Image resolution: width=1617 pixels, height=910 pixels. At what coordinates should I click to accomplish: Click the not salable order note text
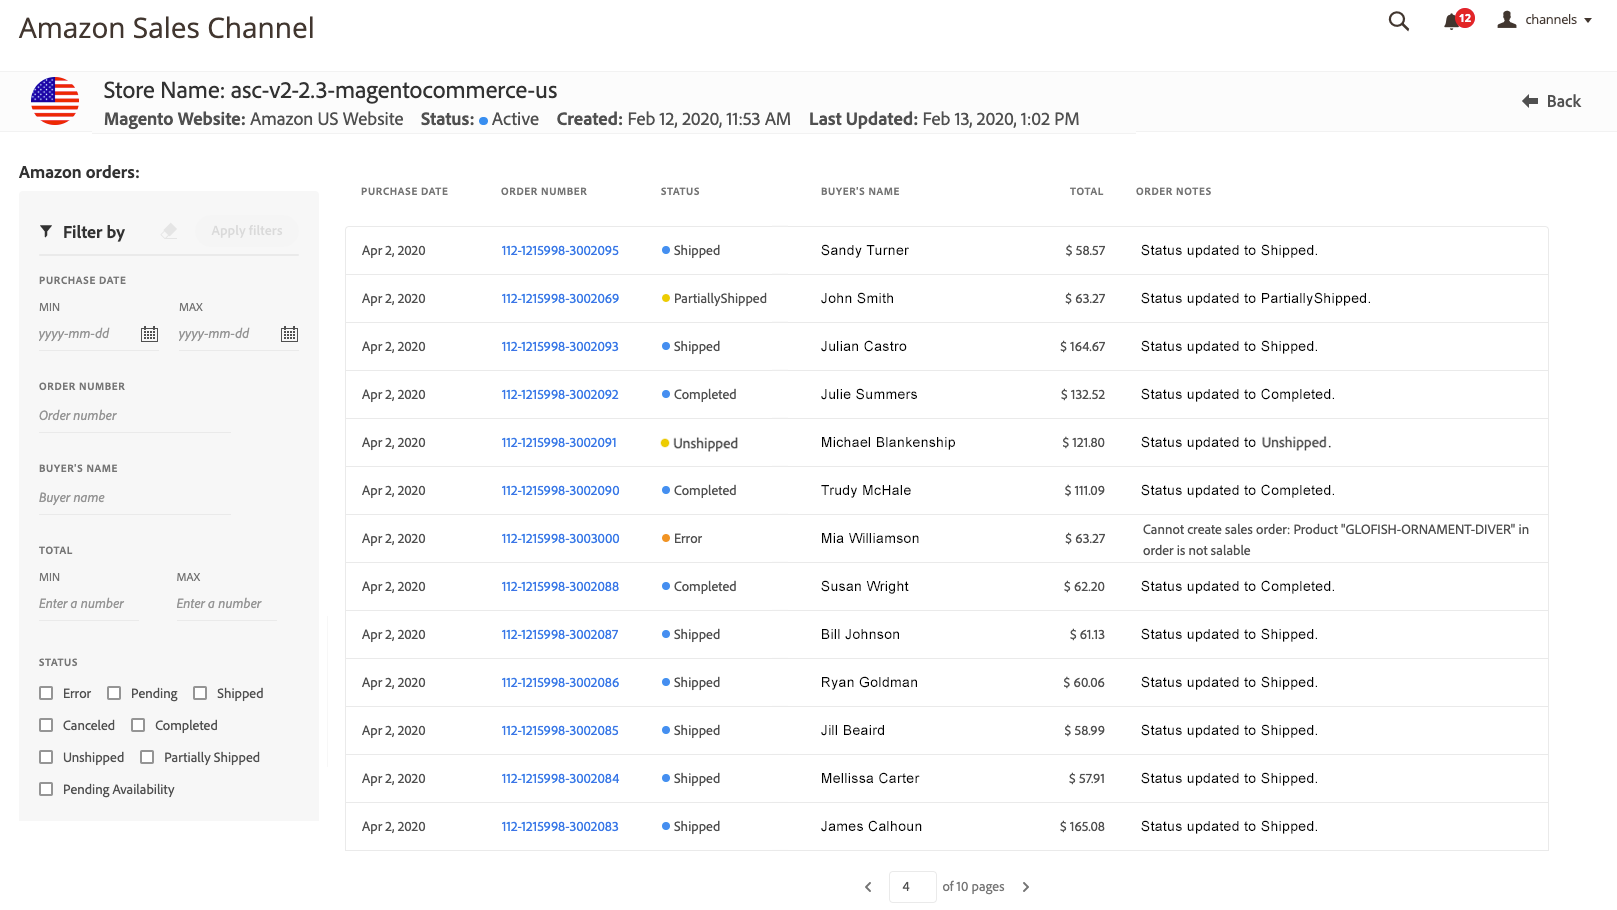tap(1335, 540)
